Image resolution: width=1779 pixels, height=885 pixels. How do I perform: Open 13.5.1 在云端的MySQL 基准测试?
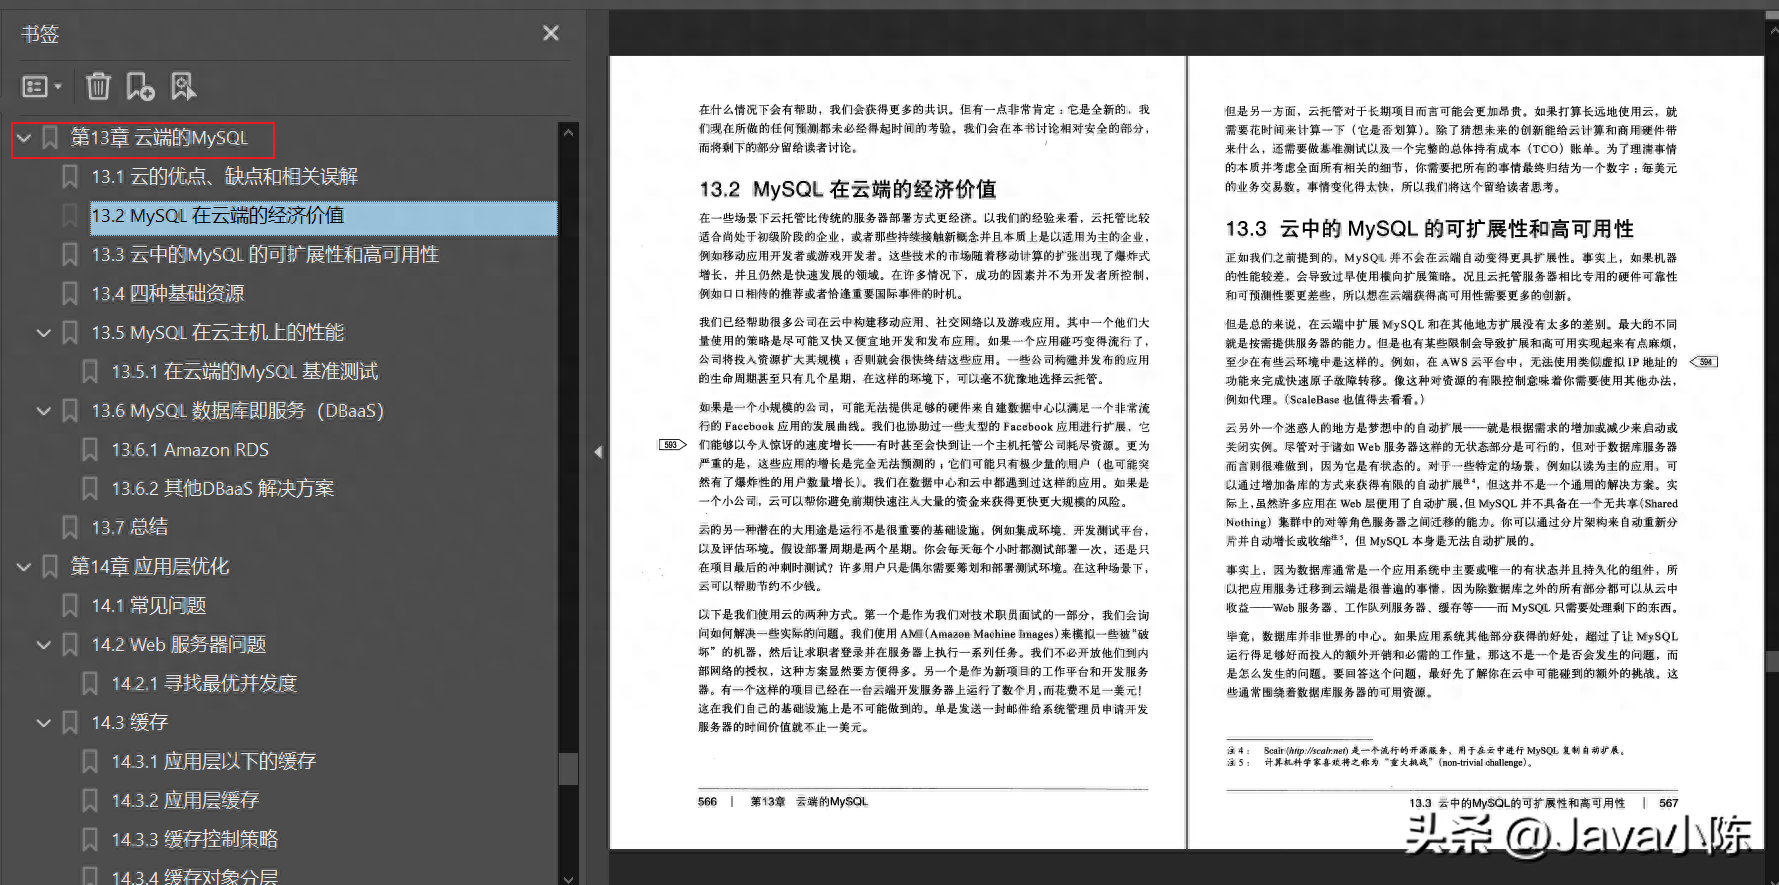point(245,371)
